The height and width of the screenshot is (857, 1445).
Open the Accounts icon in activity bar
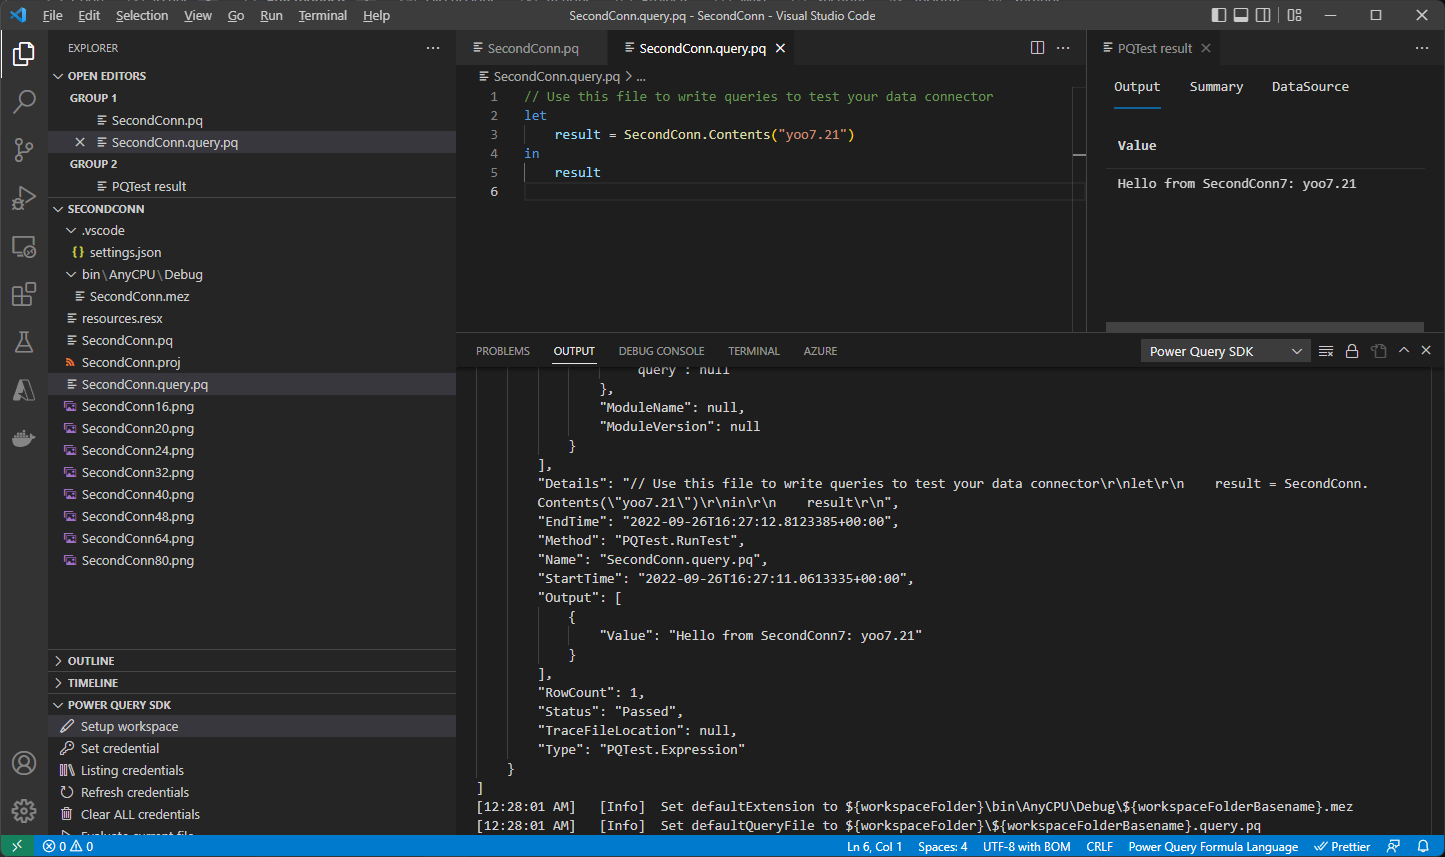pyautogui.click(x=24, y=763)
